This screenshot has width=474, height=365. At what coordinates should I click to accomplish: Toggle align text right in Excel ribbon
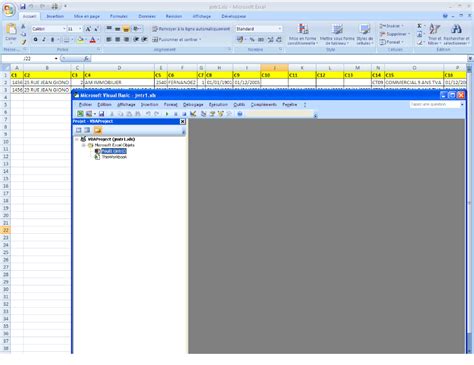pos(126,39)
